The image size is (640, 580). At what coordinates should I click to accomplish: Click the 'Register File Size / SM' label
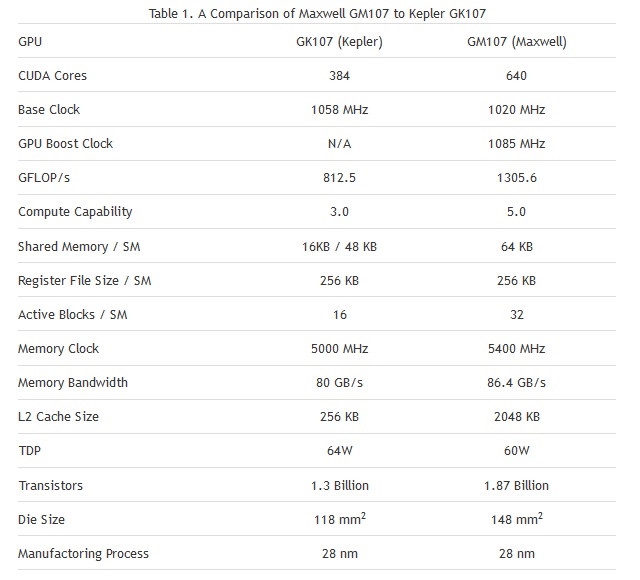[84, 280]
